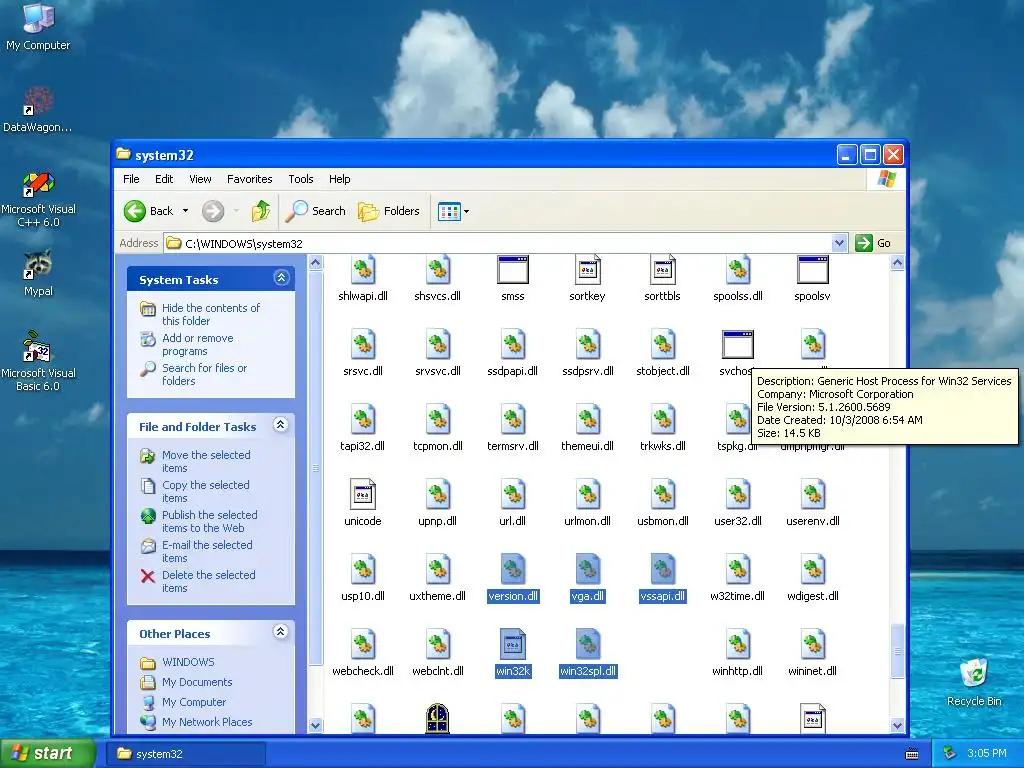
Task: Click Search for files or folders link
Action: (x=204, y=374)
